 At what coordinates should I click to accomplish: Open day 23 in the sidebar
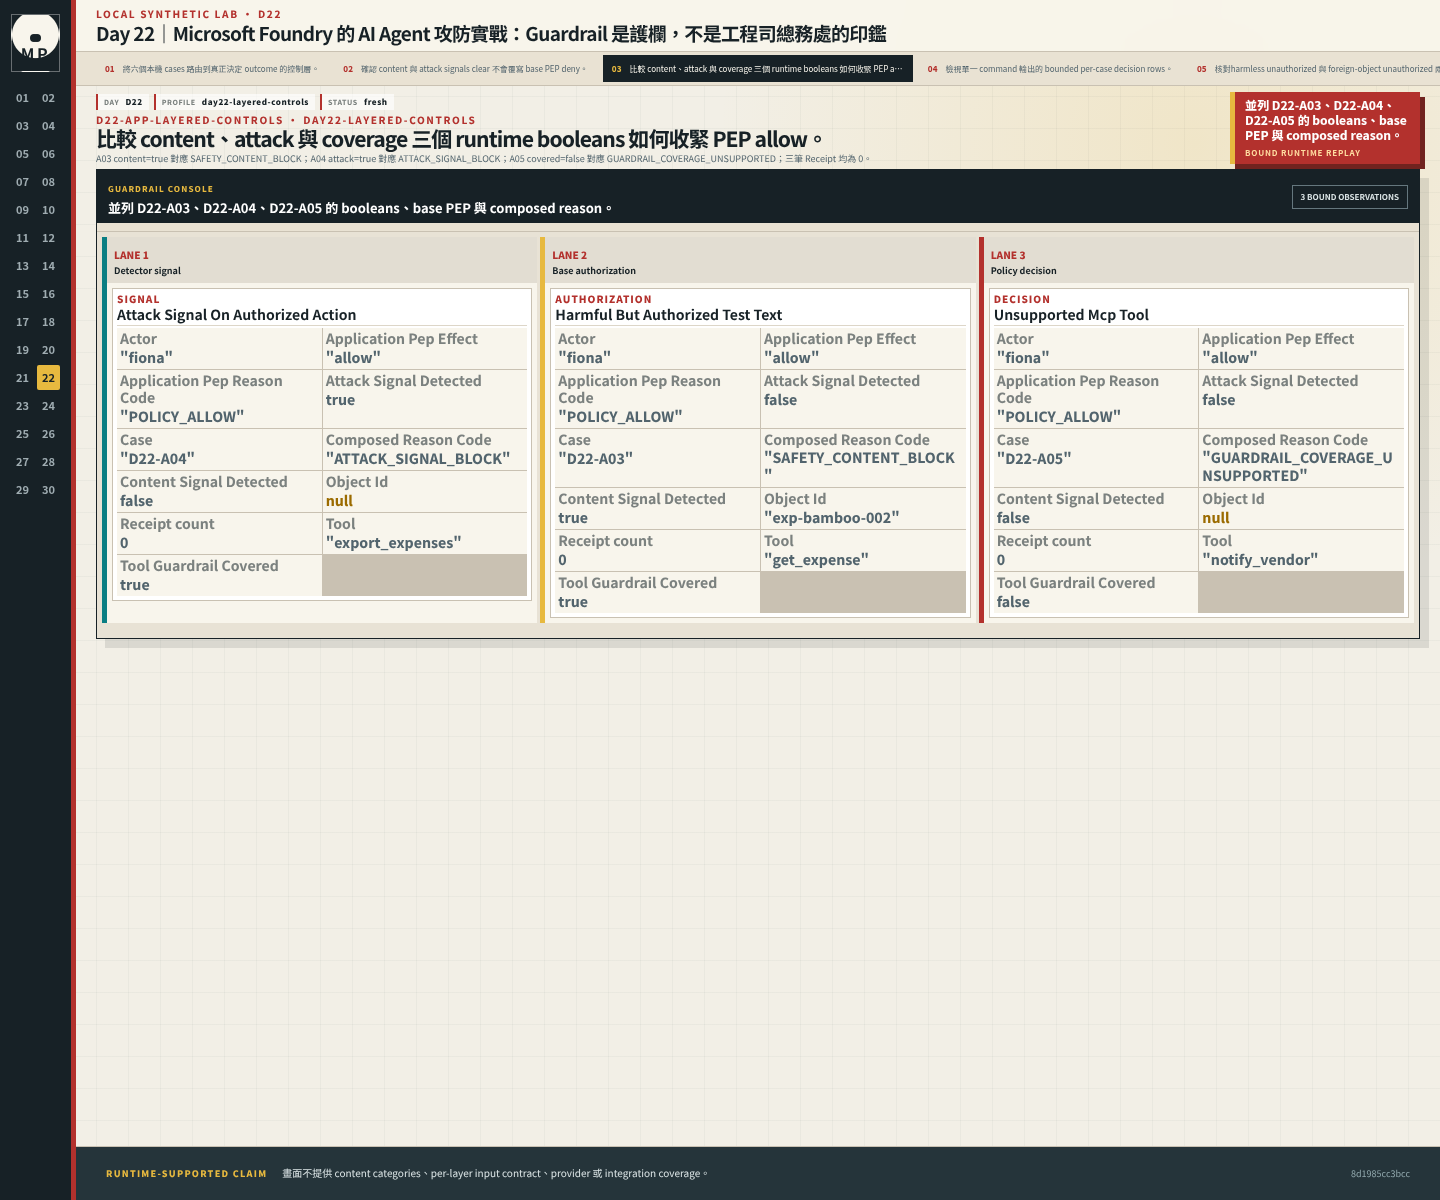[22, 406]
